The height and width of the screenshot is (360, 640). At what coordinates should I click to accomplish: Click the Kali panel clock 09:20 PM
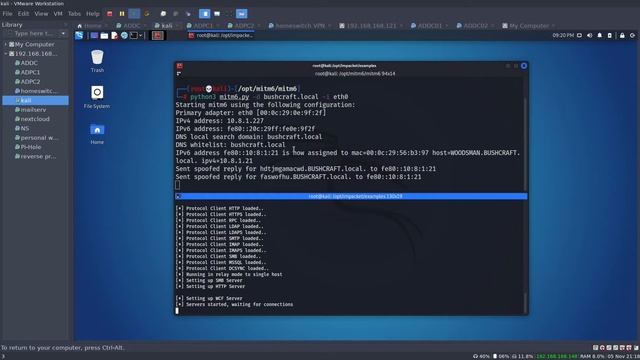pos(563,36)
